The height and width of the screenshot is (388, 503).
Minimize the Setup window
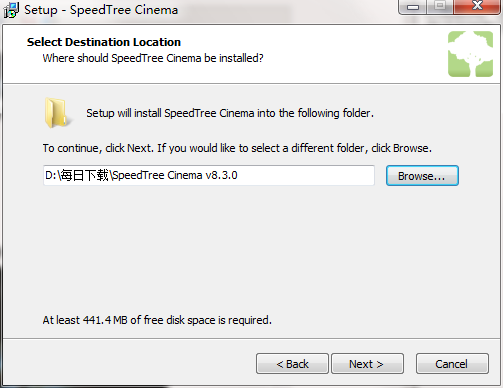pyautogui.click(x=413, y=7)
